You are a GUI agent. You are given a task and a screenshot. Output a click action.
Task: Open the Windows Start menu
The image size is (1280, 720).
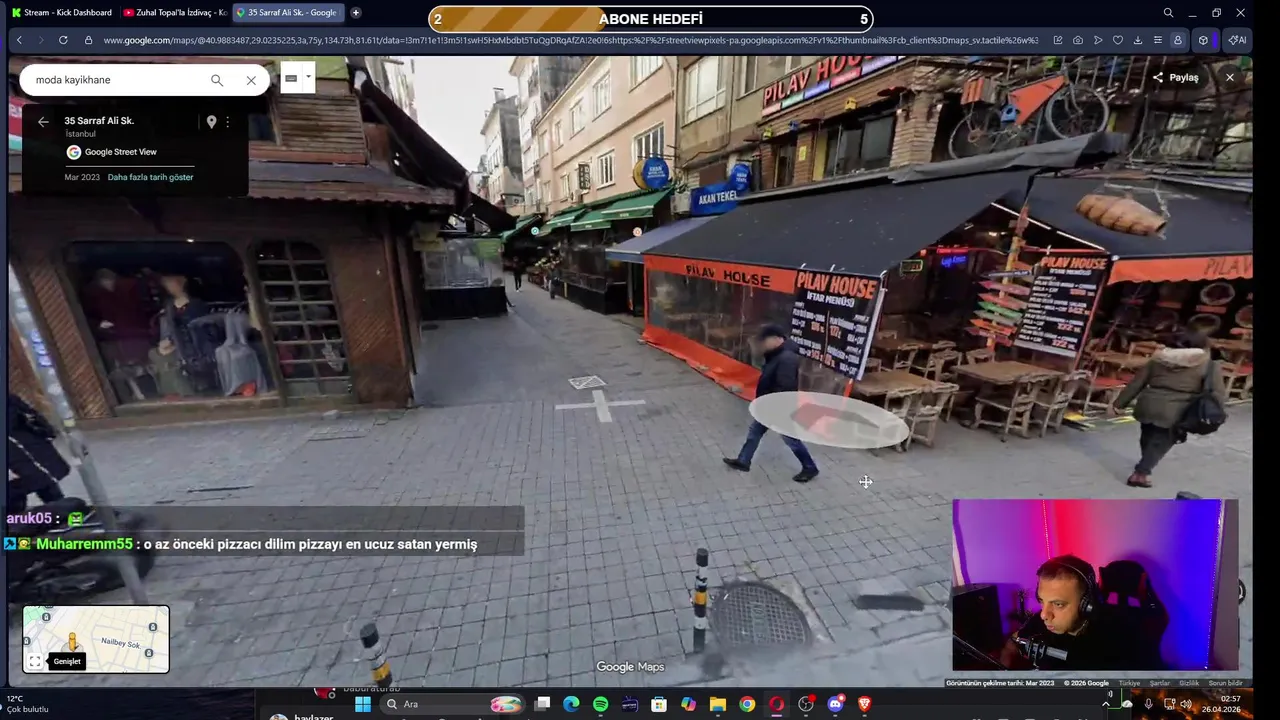[363, 704]
